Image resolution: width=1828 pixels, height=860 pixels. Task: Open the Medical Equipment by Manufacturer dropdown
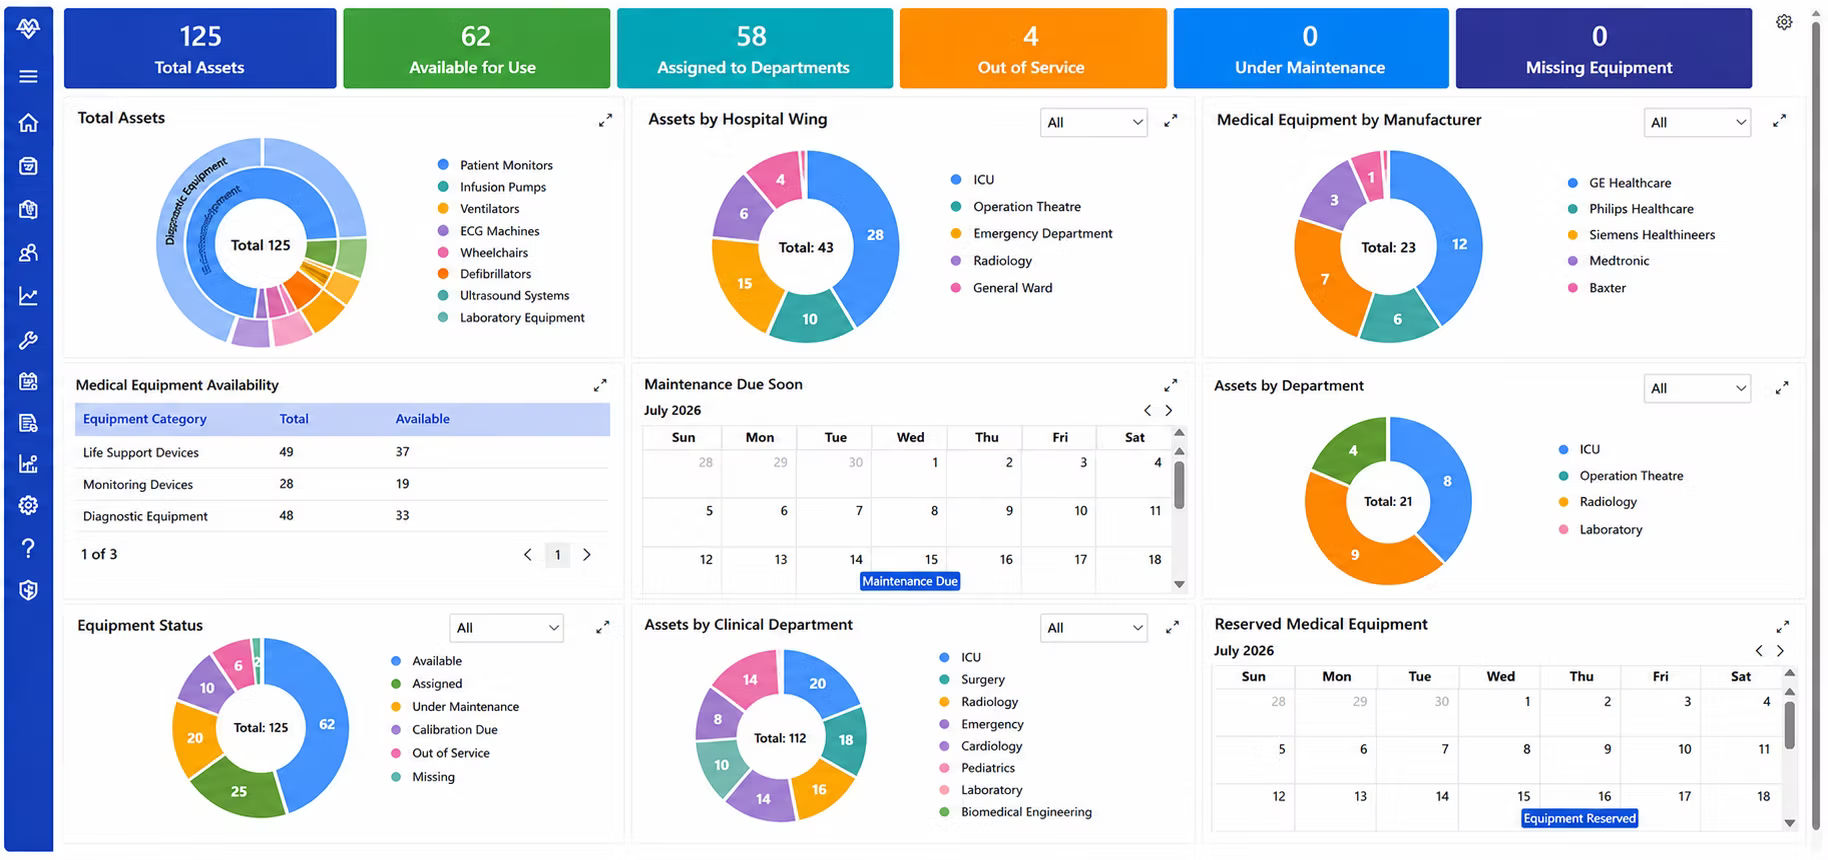(x=1697, y=122)
